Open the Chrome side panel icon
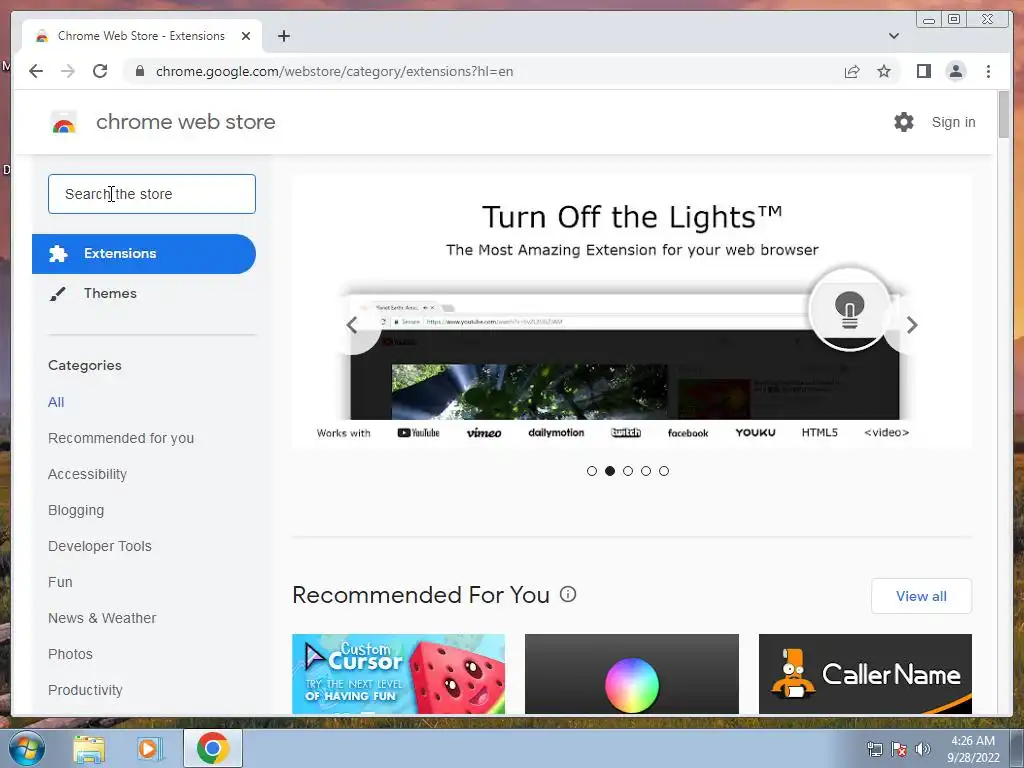 coord(923,71)
